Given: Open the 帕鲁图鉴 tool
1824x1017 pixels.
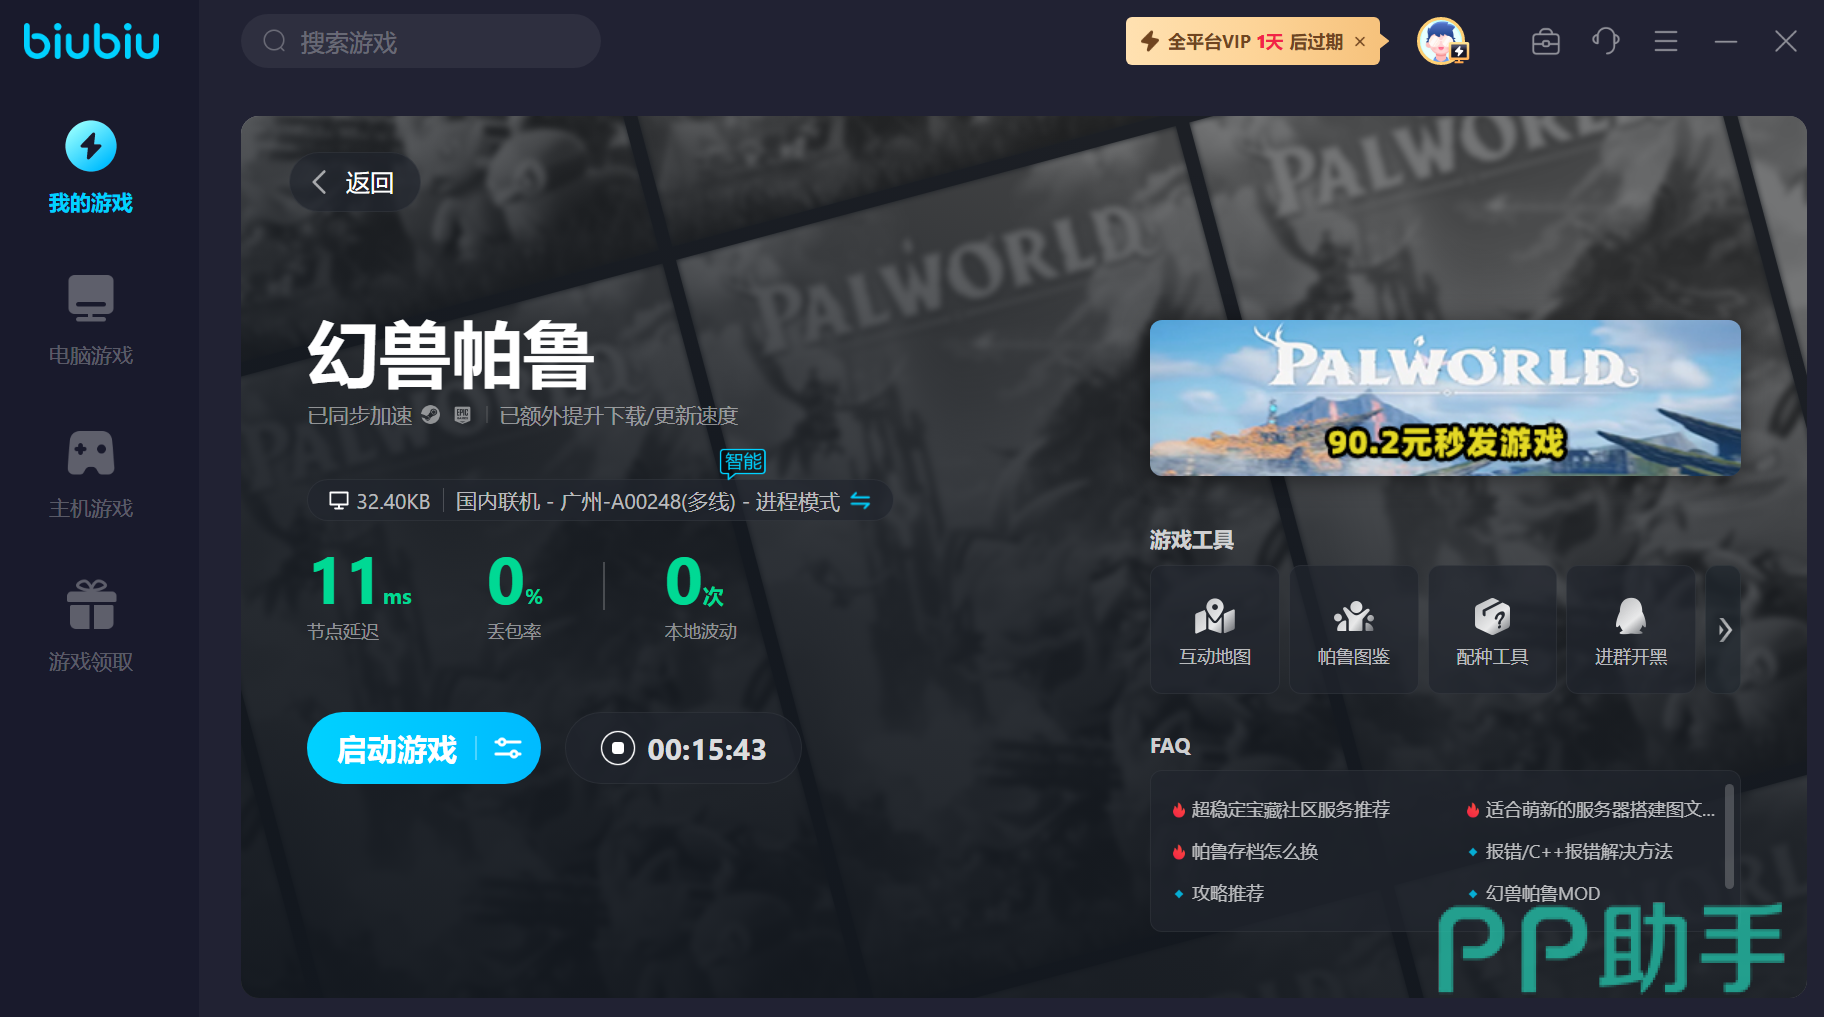Looking at the screenshot, I should 1353,630.
